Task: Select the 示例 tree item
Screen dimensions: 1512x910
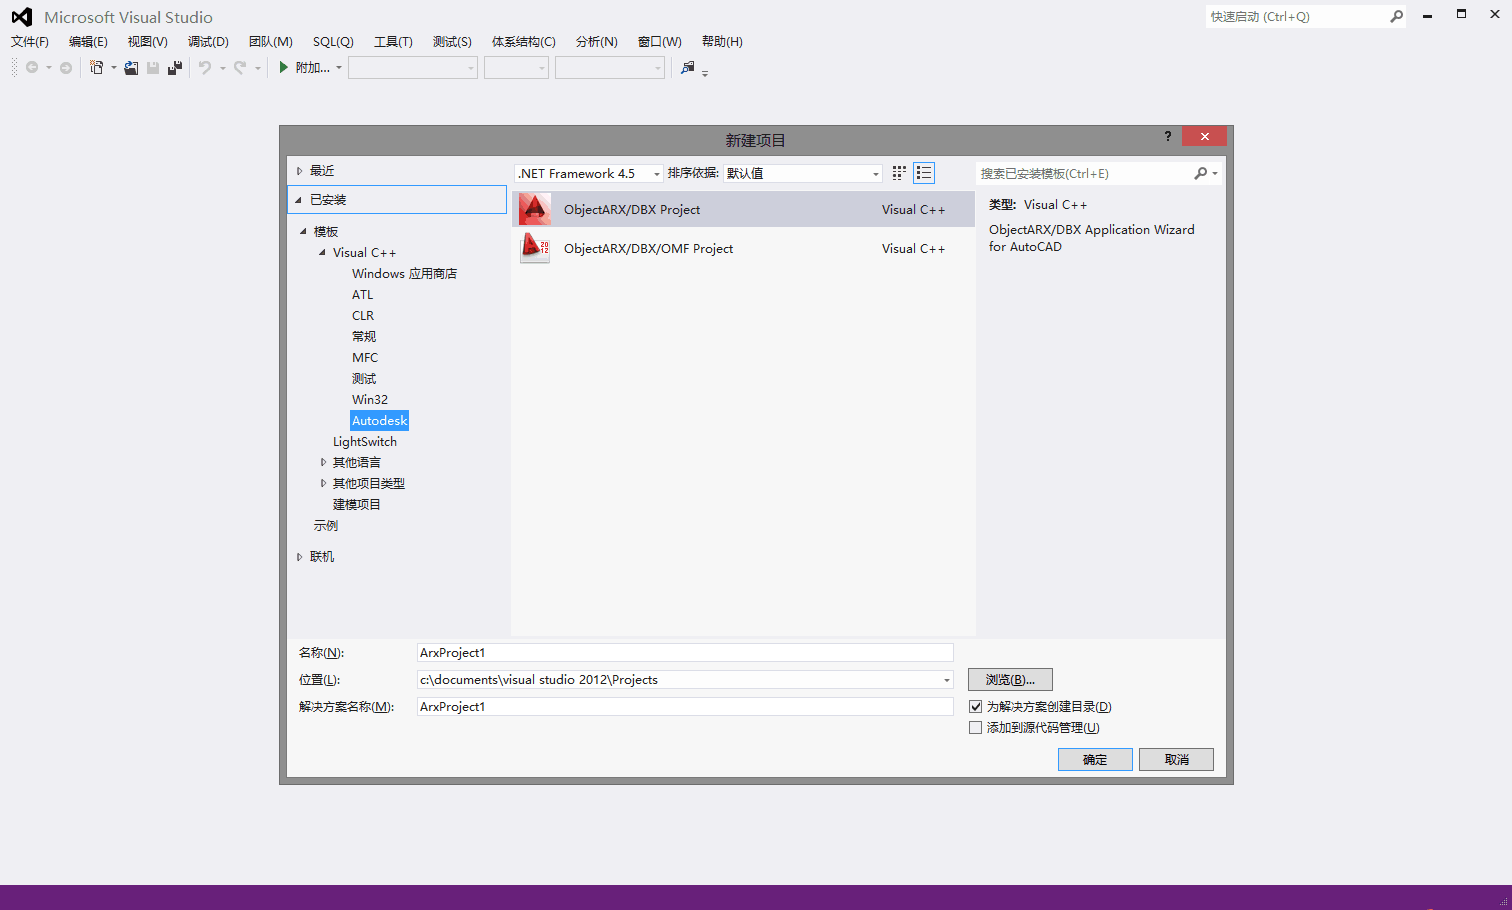Action: [x=326, y=525]
